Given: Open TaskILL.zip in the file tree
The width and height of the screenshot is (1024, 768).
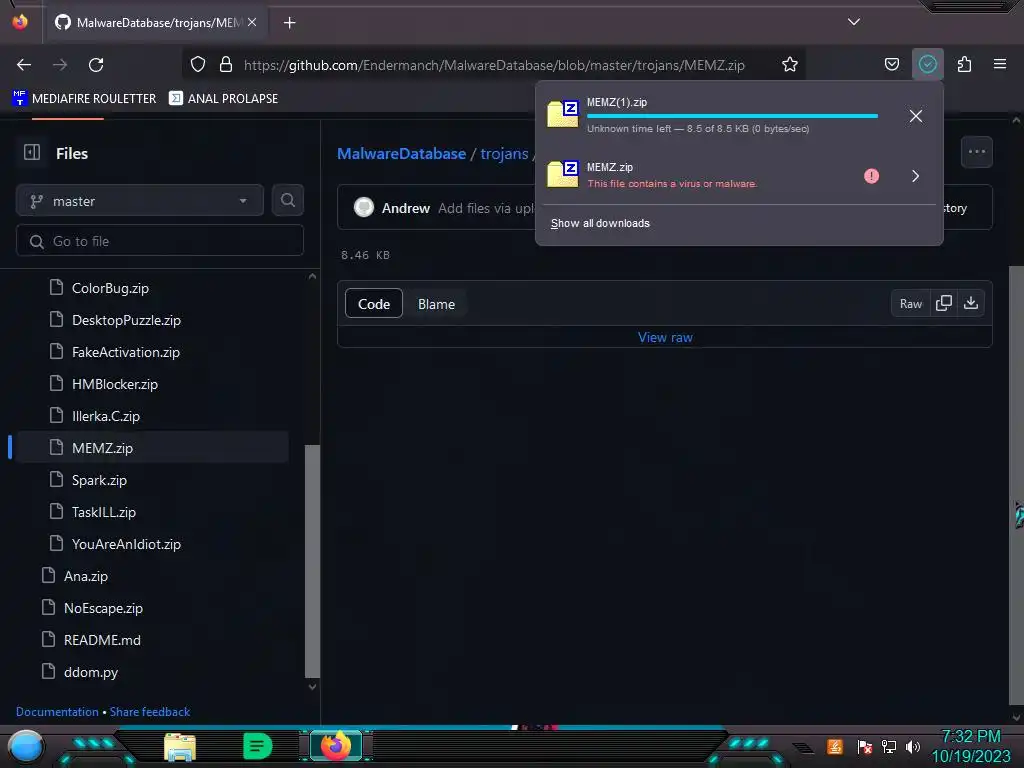Looking at the screenshot, I should click(x=103, y=512).
